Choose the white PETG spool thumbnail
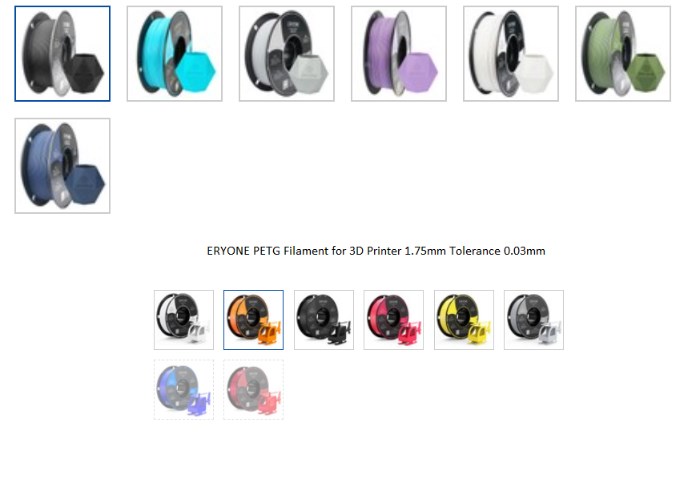700x481 pixels. (184, 320)
